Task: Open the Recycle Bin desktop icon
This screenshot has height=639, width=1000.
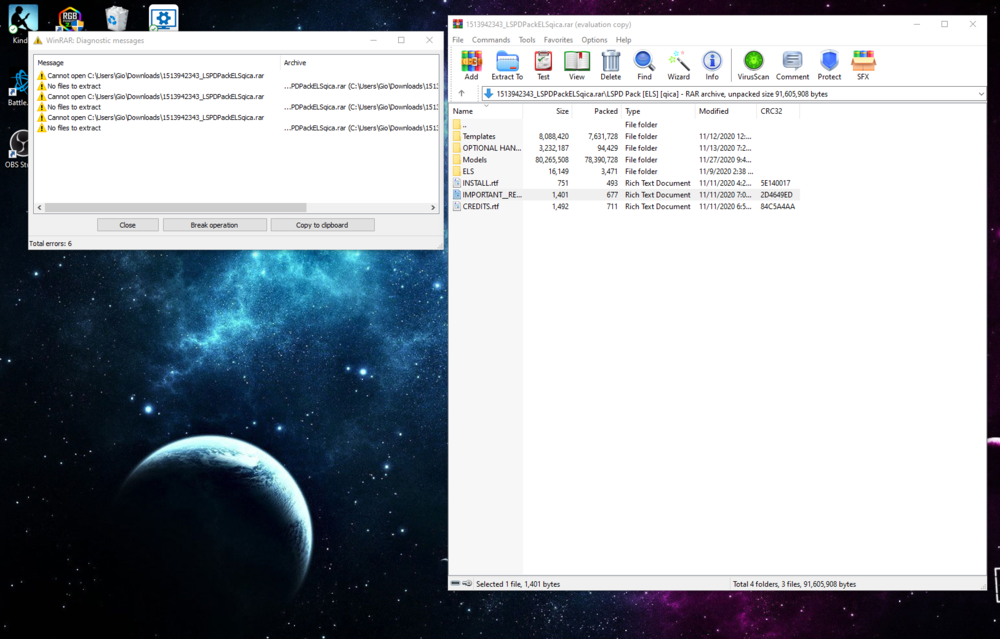Action: pos(117,18)
